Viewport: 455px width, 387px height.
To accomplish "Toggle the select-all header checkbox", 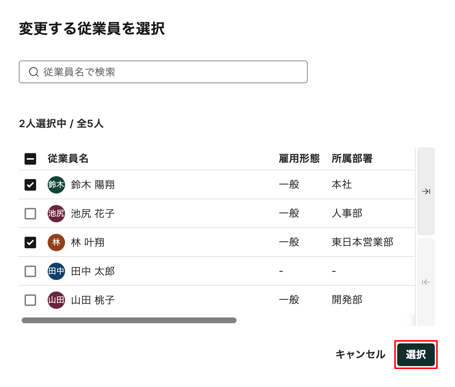I will (x=30, y=159).
